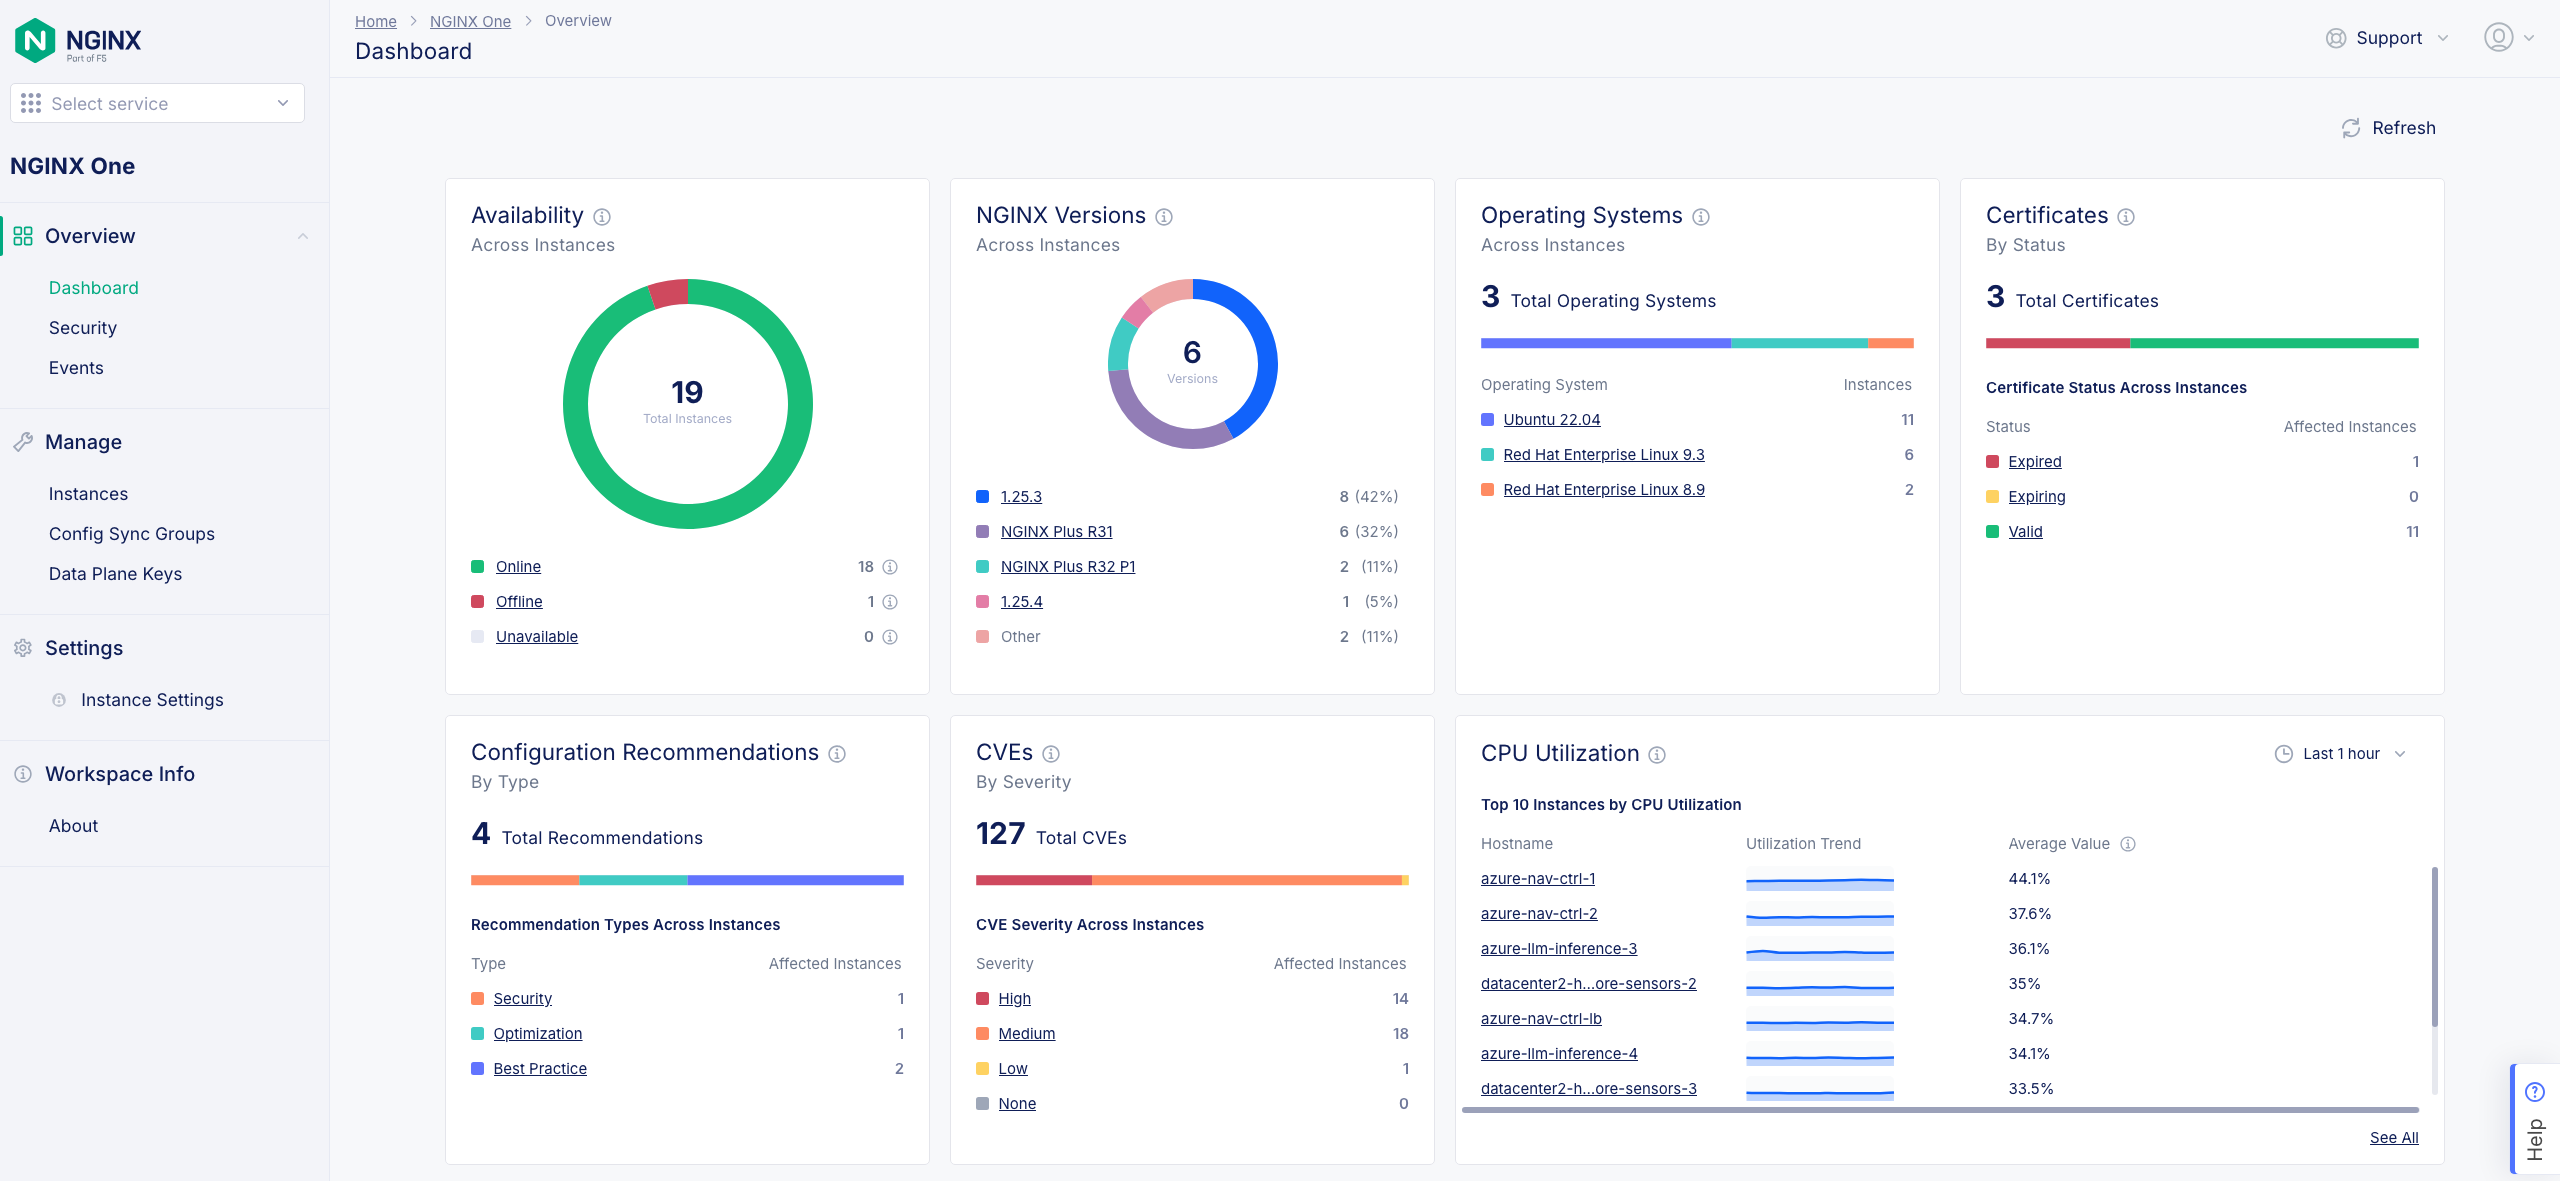Click info icon beside Online count
Image resolution: width=2560 pixels, height=1181 pixels.
click(x=890, y=567)
